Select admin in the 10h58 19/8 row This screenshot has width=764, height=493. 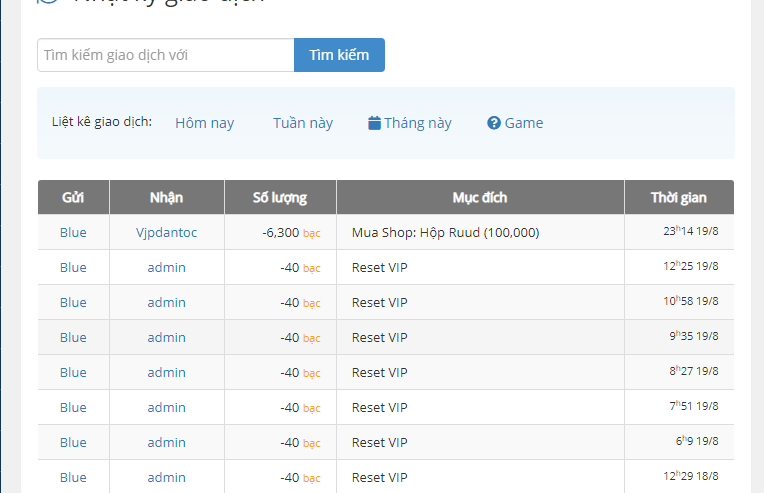167,302
